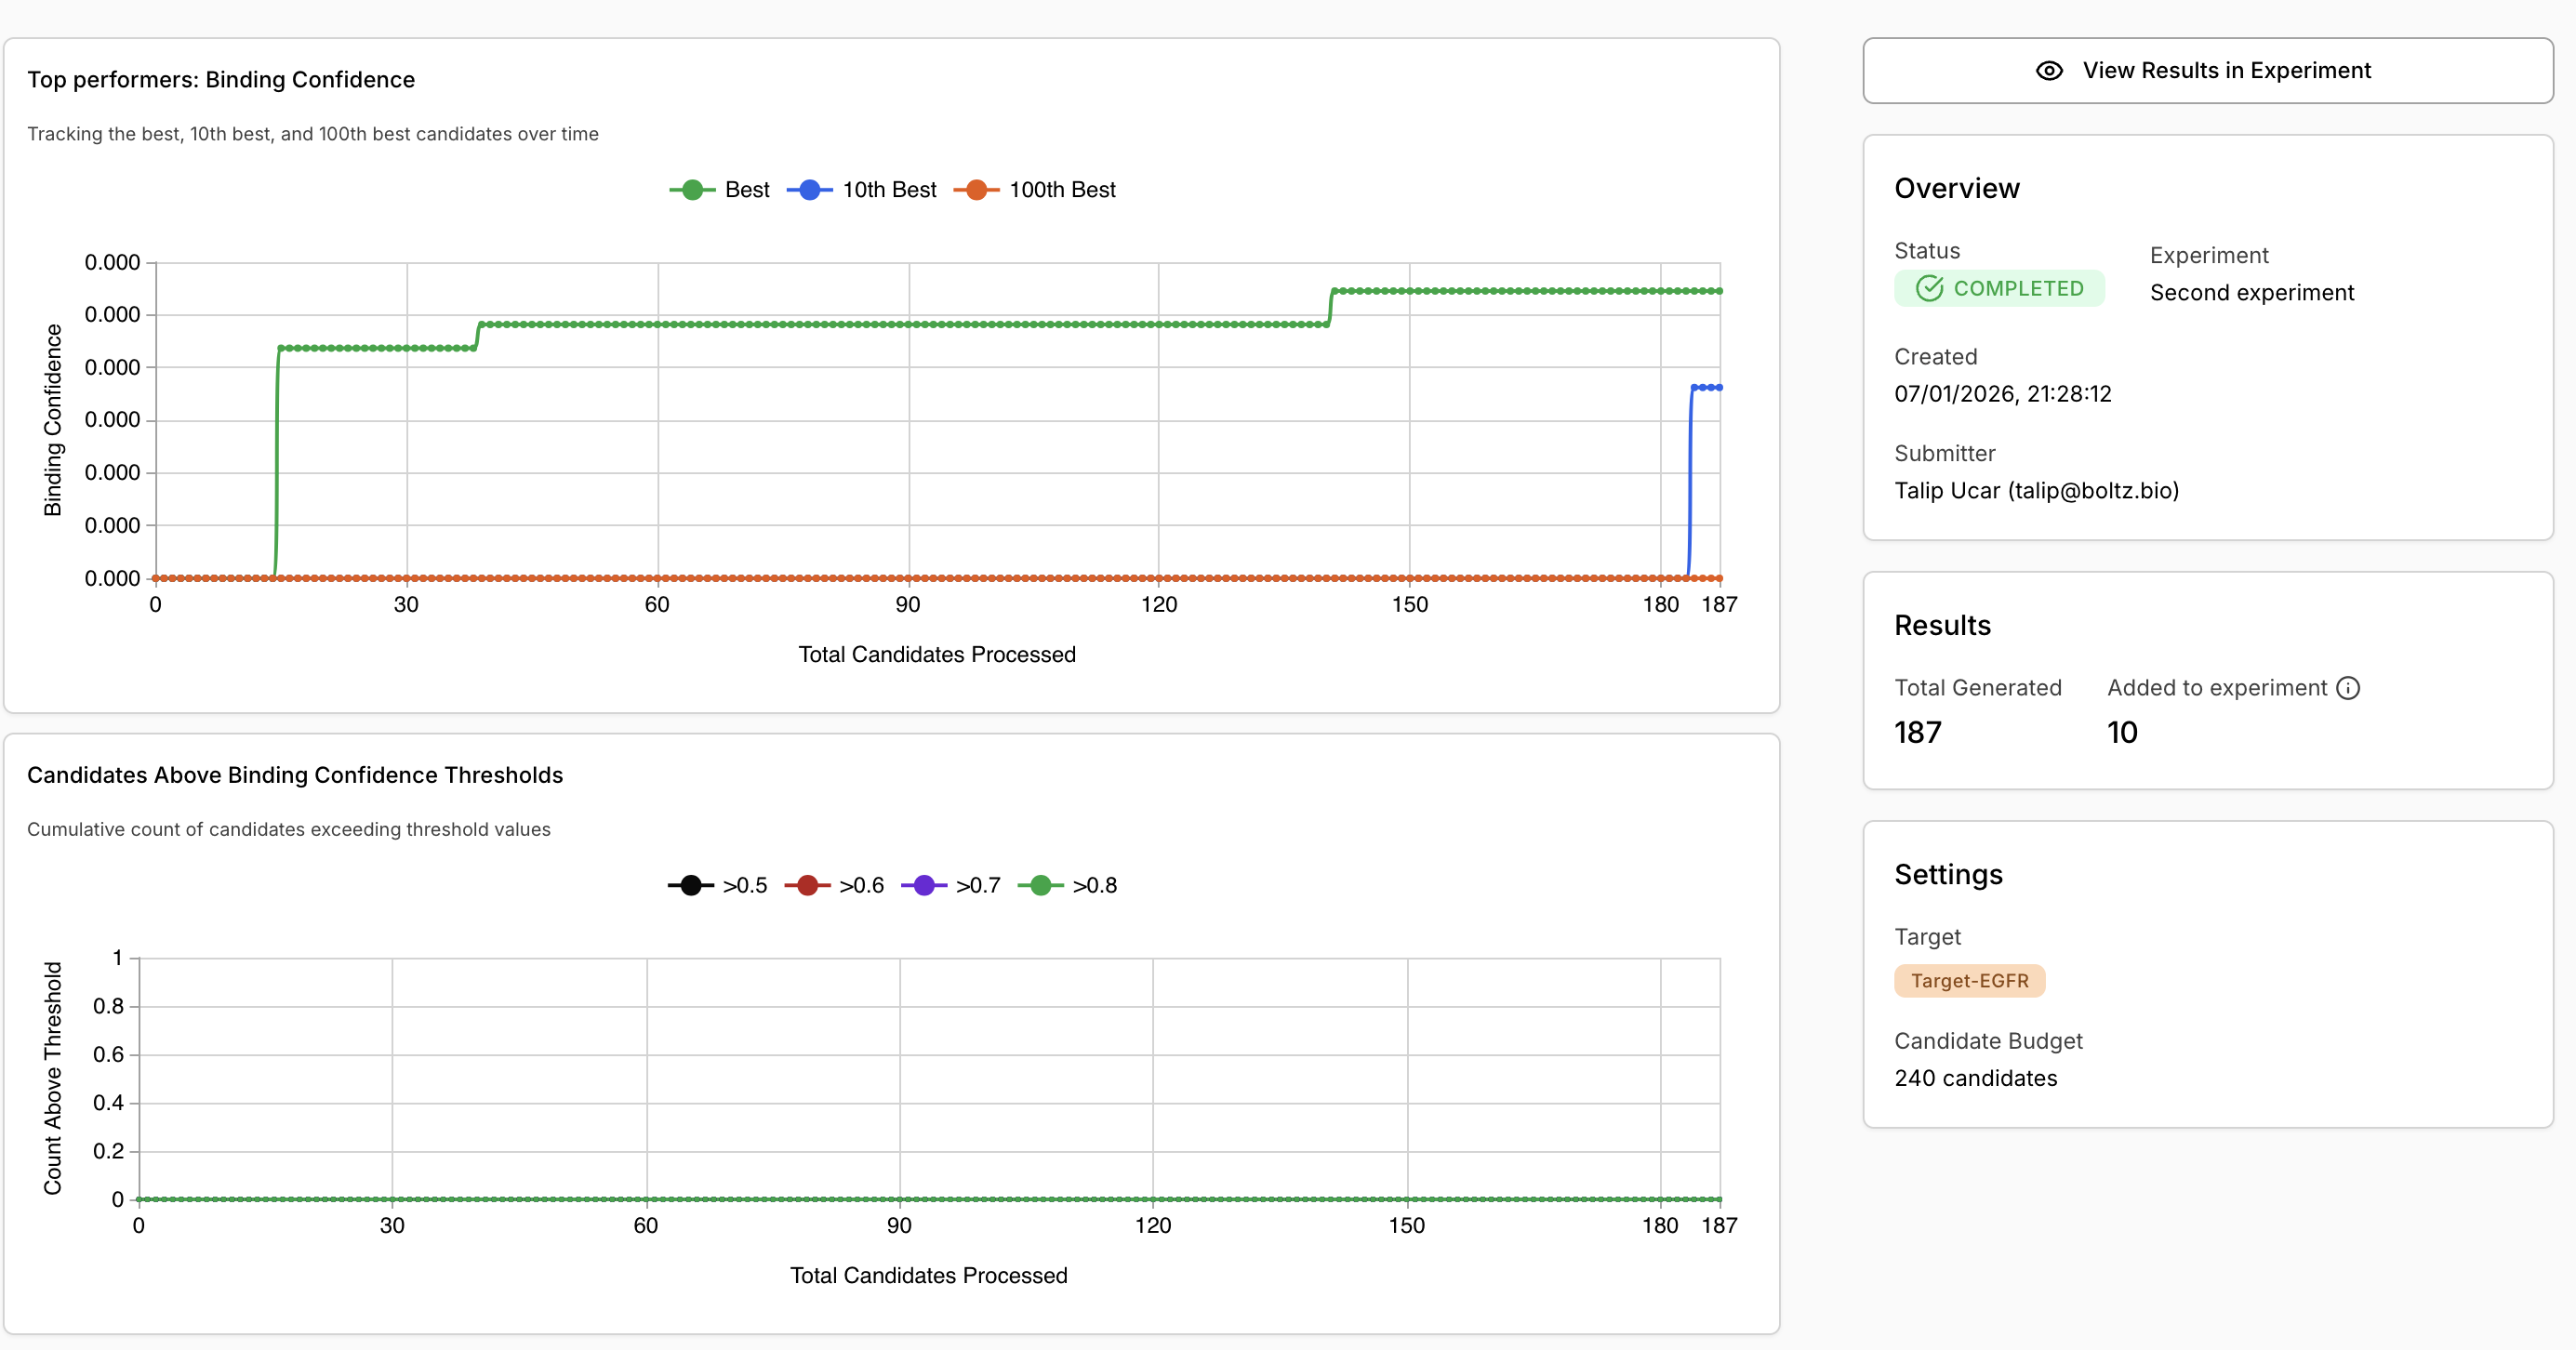Click the blue dot marker for 10th Best
The height and width of the screenshot is (1350, 2576).
808,189
